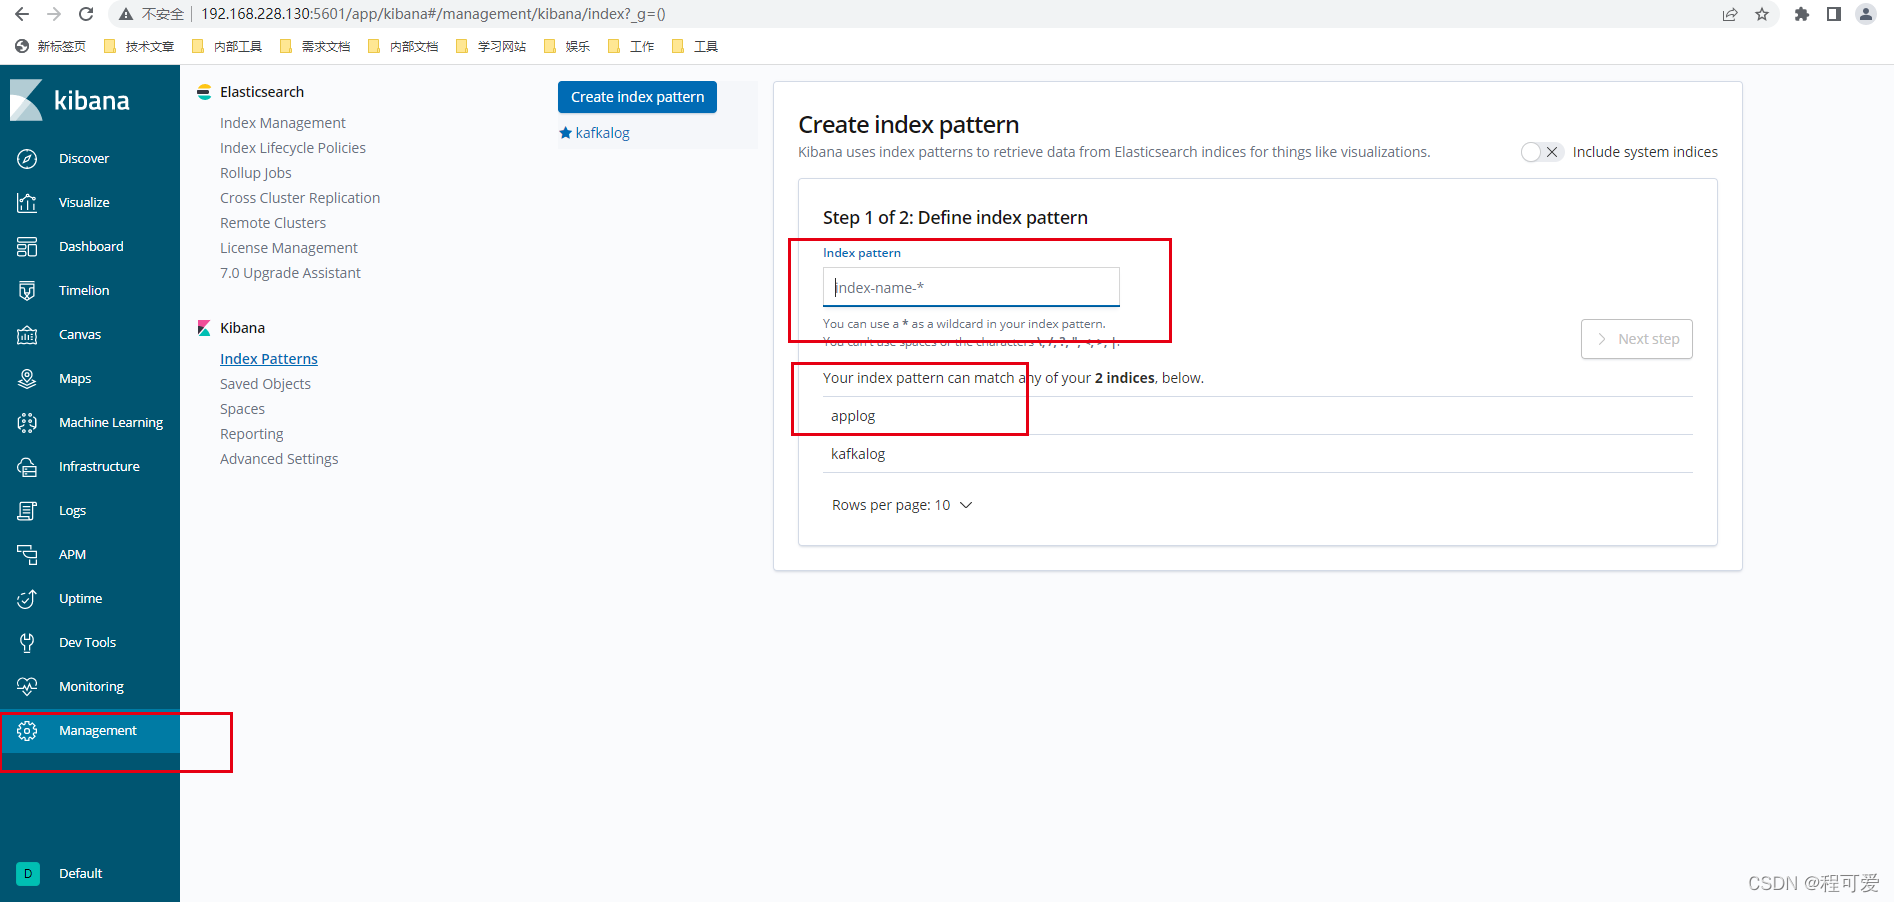Open Index Patterns link
Viewport: 1894px width, 902px height.
(269, 359)
